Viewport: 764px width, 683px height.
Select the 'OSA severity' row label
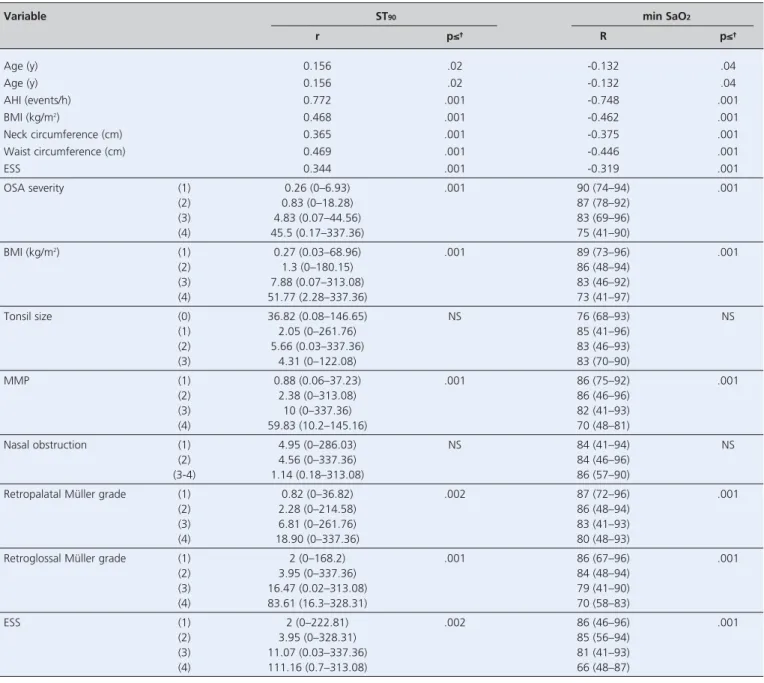(34, 188)
